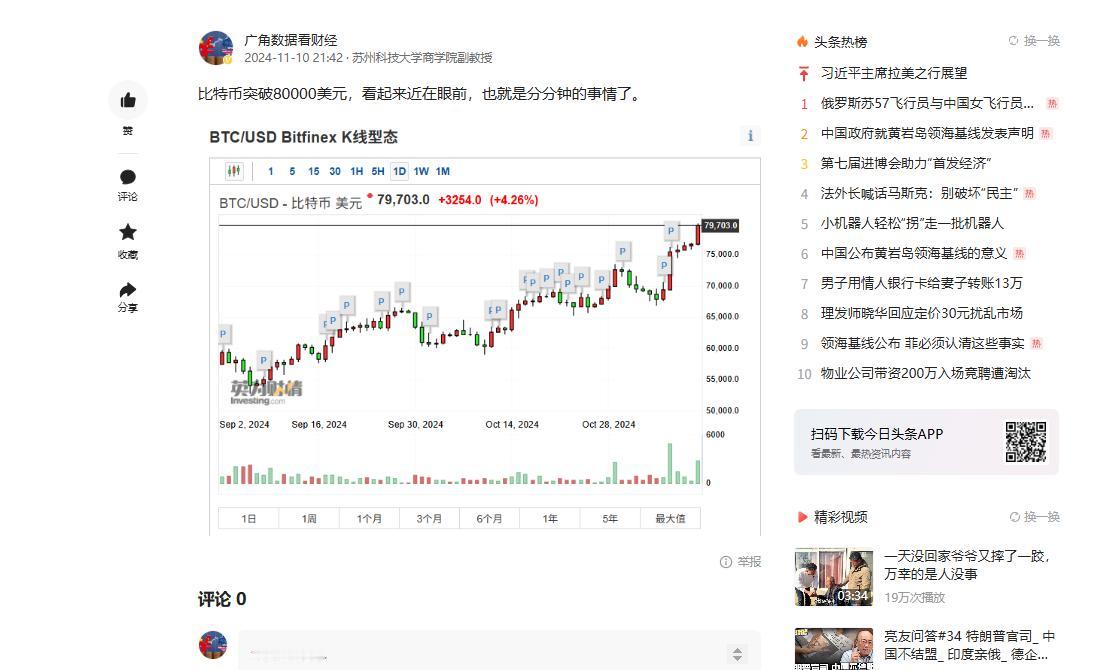The image size is (1094, 670).
Task: Click the 精彩视频 play triangle icon
Action: [802, 517]
